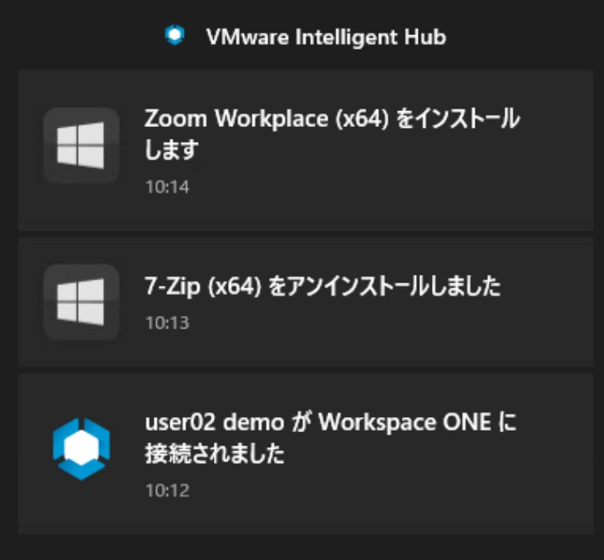This screenshot has height=560, width=604.
Task: Click the Windows icon on Zoom Workplace notification
Action: (81, 145)
